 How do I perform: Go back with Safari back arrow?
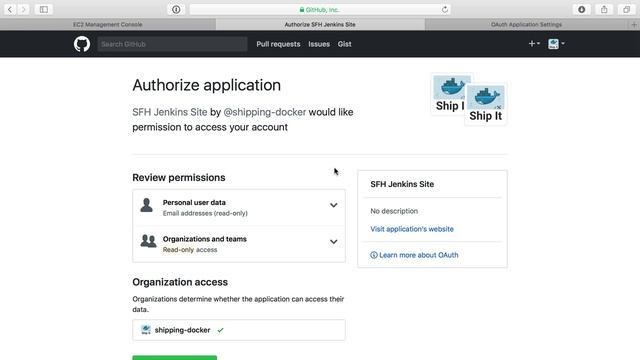10,9
